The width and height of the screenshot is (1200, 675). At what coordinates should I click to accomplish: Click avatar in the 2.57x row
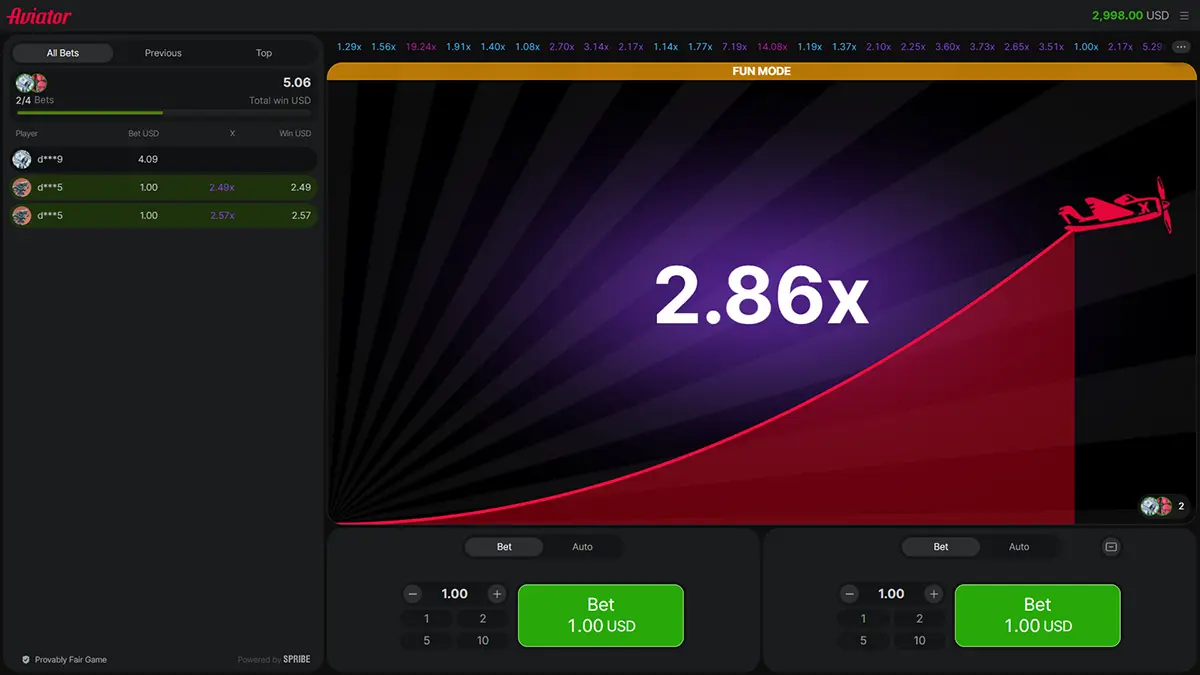(22, 215)
